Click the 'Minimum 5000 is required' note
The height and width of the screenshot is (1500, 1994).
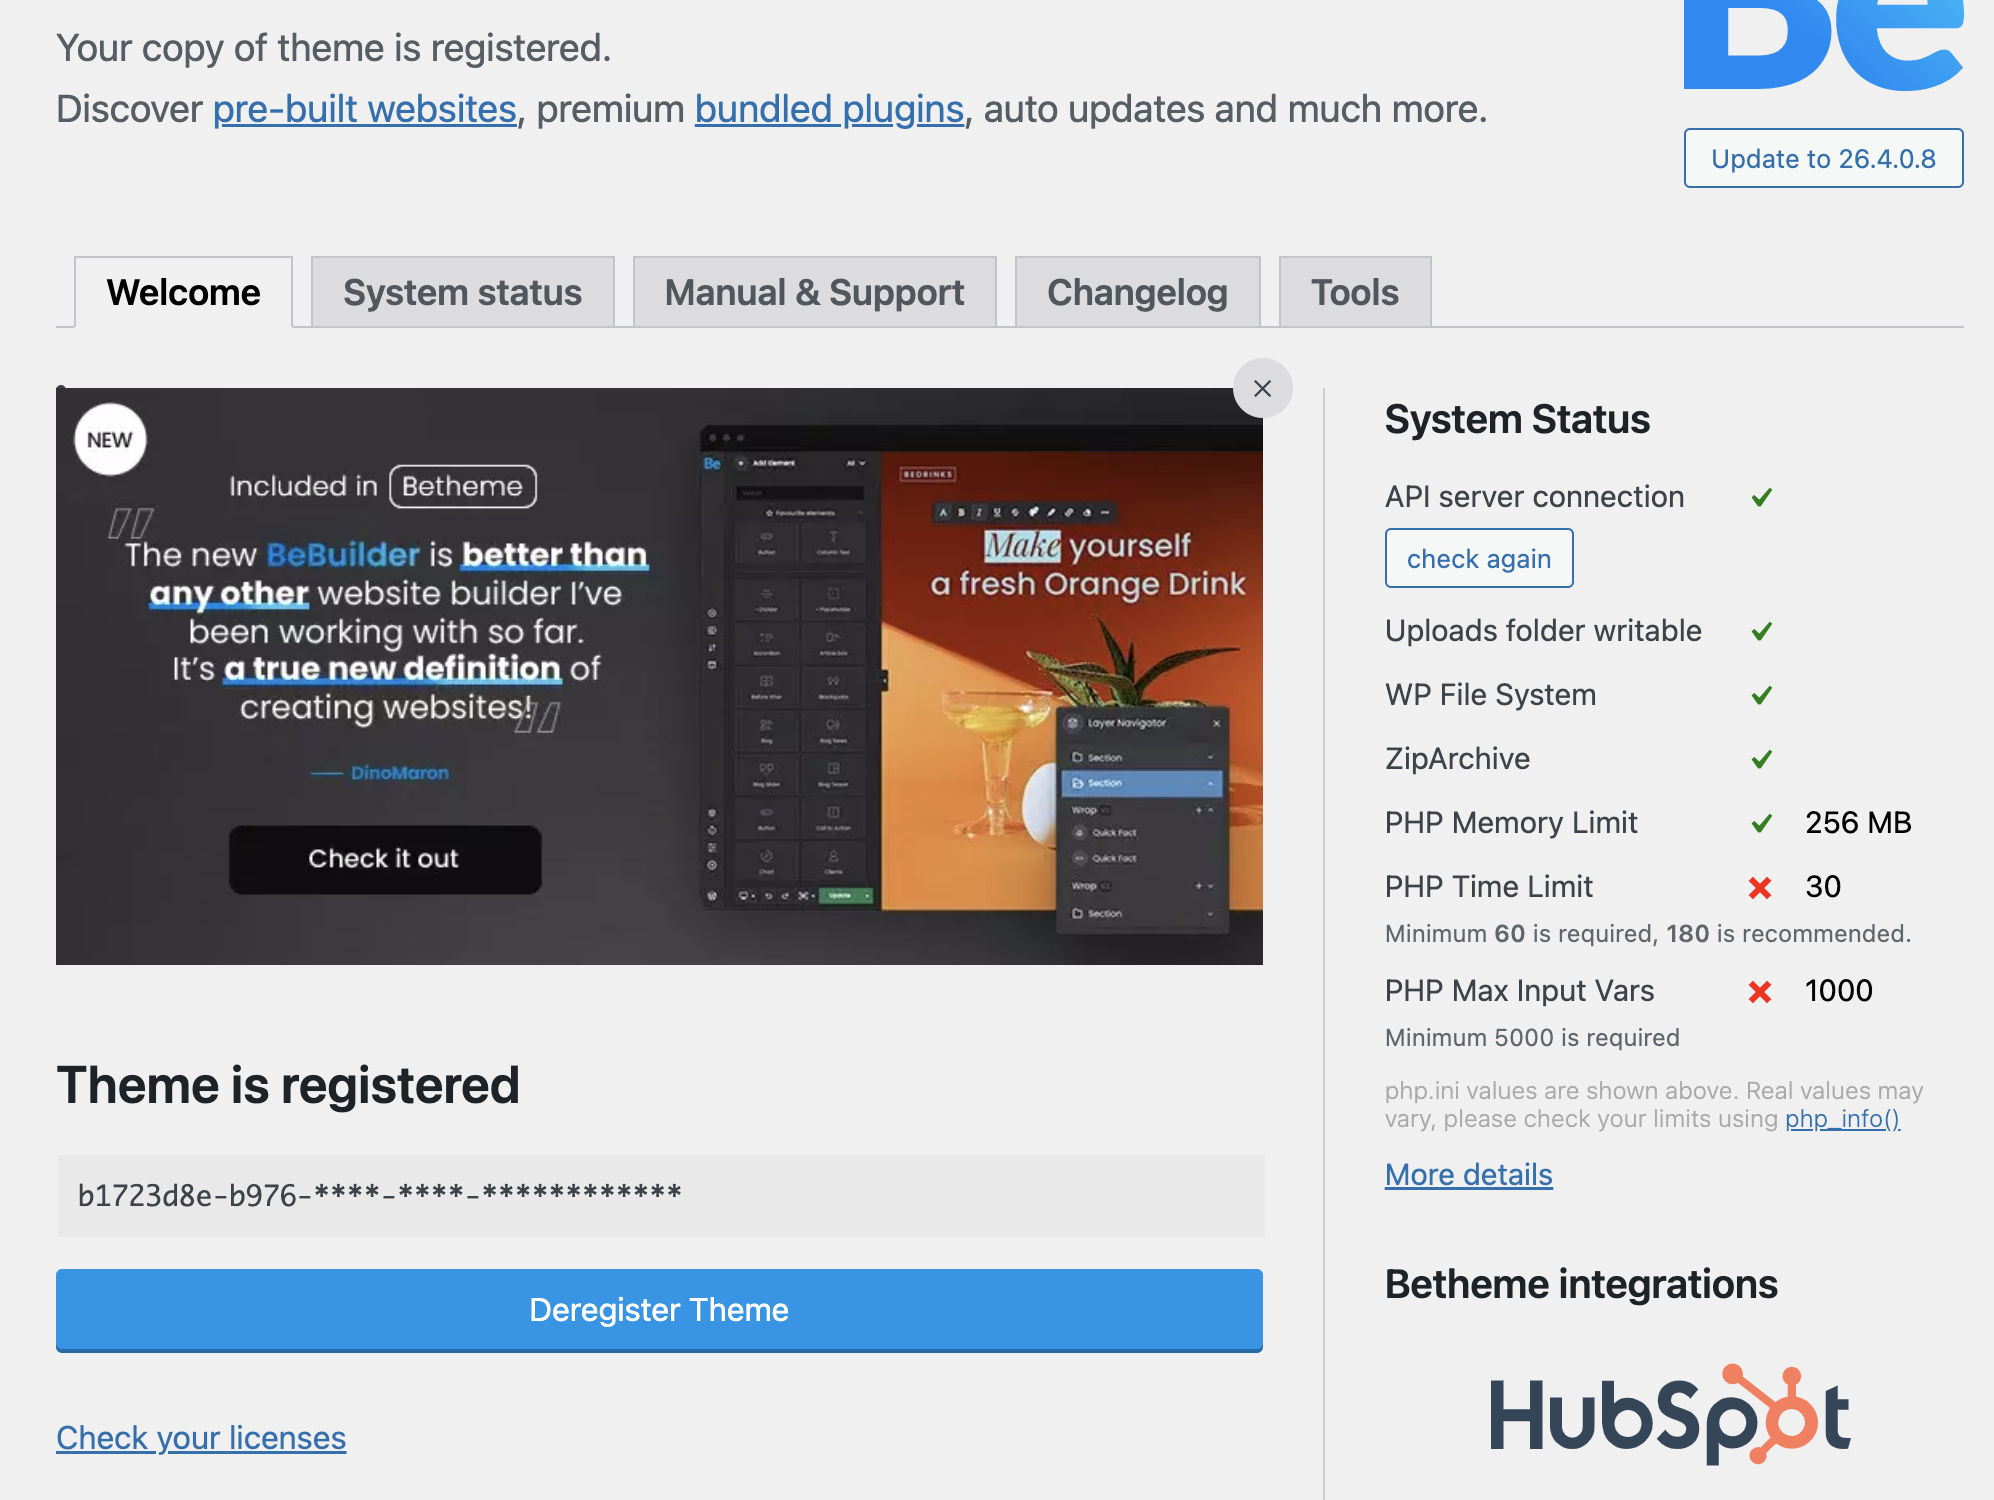click(x=1532, y=1037)
